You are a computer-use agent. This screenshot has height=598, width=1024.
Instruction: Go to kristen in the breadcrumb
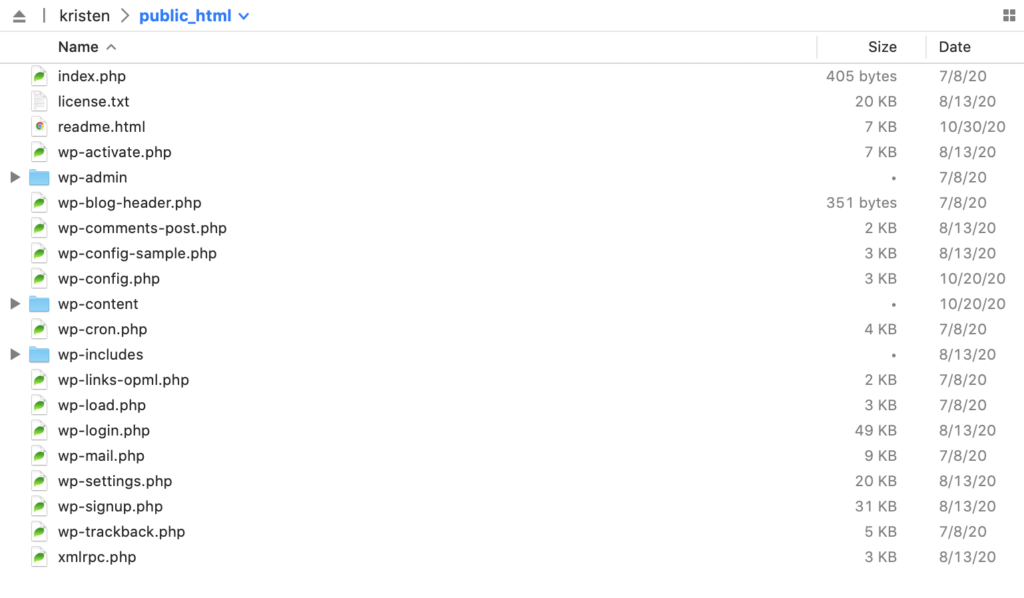84,16
